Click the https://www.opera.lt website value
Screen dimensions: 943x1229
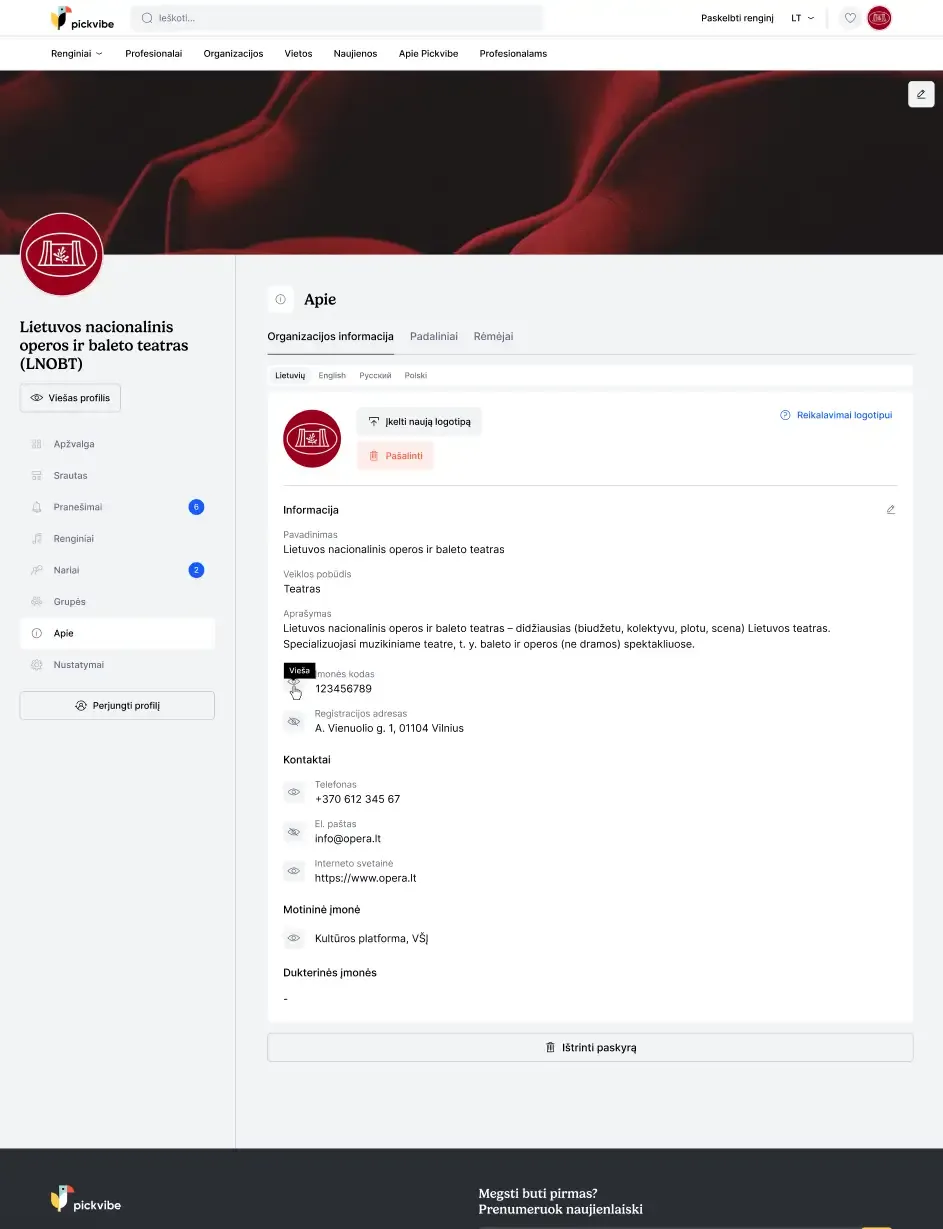(365, 879)
